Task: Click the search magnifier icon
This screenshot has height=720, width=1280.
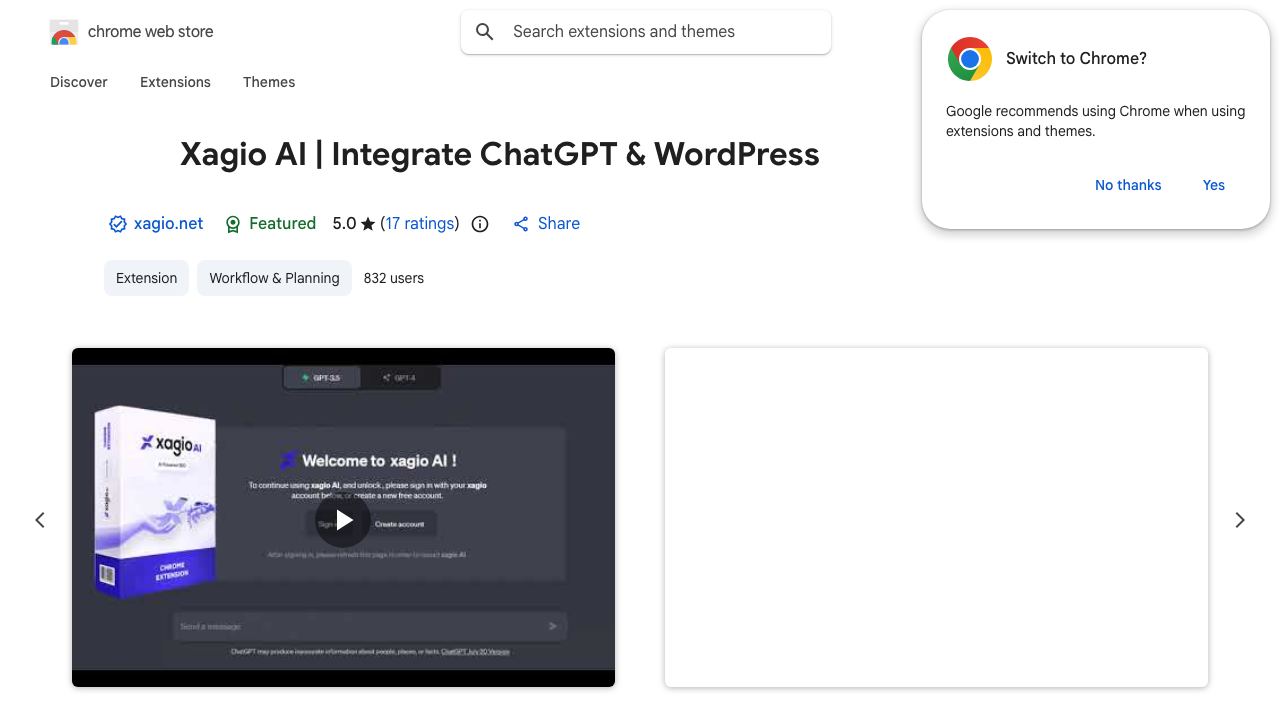Action: [x=485, y=32]
